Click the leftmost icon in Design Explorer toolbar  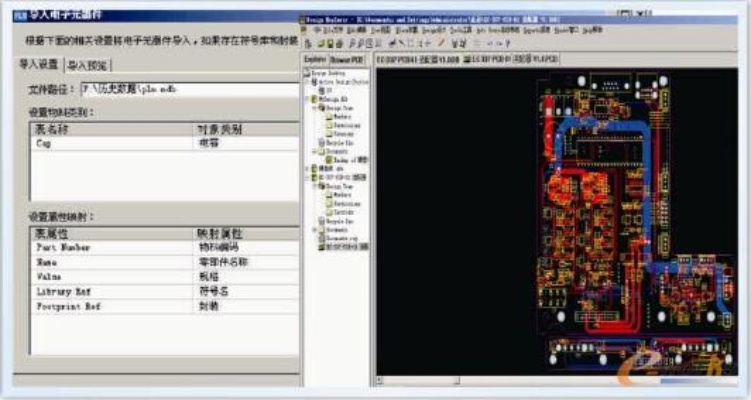click(309, 44)
